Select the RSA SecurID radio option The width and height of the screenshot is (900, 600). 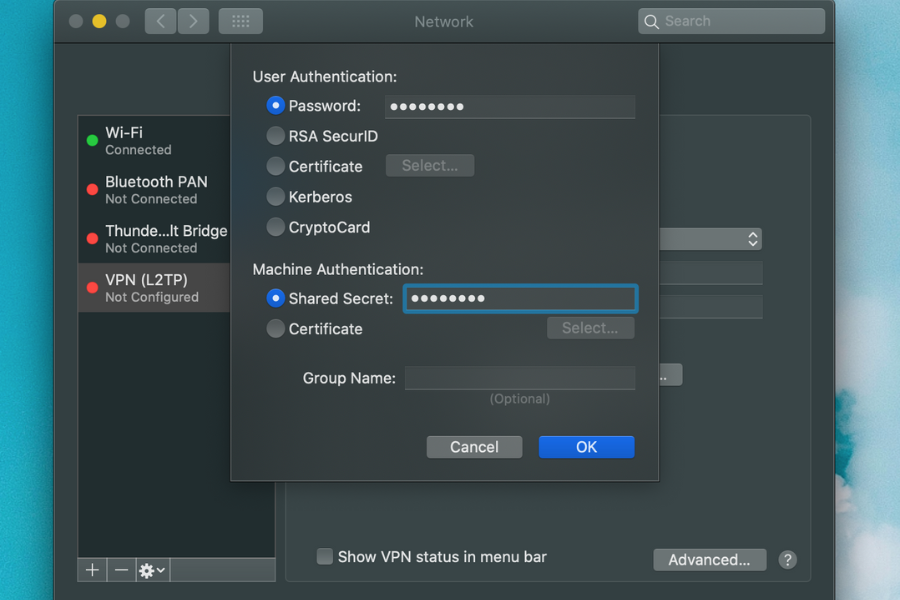pos(276,136)
